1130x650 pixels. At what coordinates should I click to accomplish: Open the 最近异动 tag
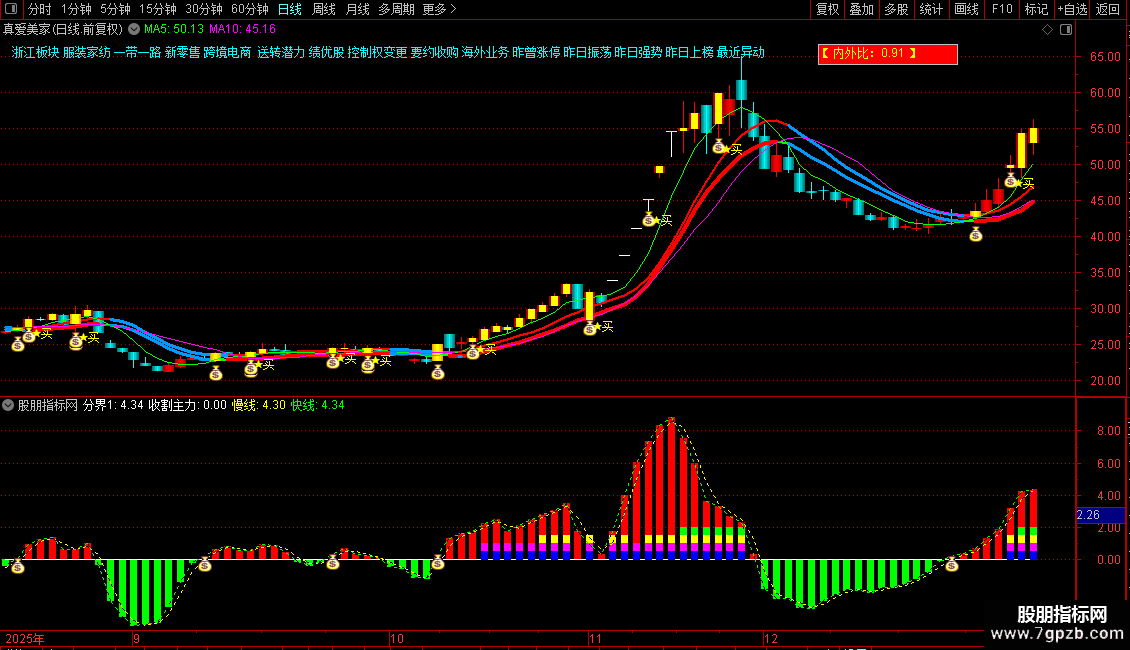pyautogui.click(x=741, y=53)
